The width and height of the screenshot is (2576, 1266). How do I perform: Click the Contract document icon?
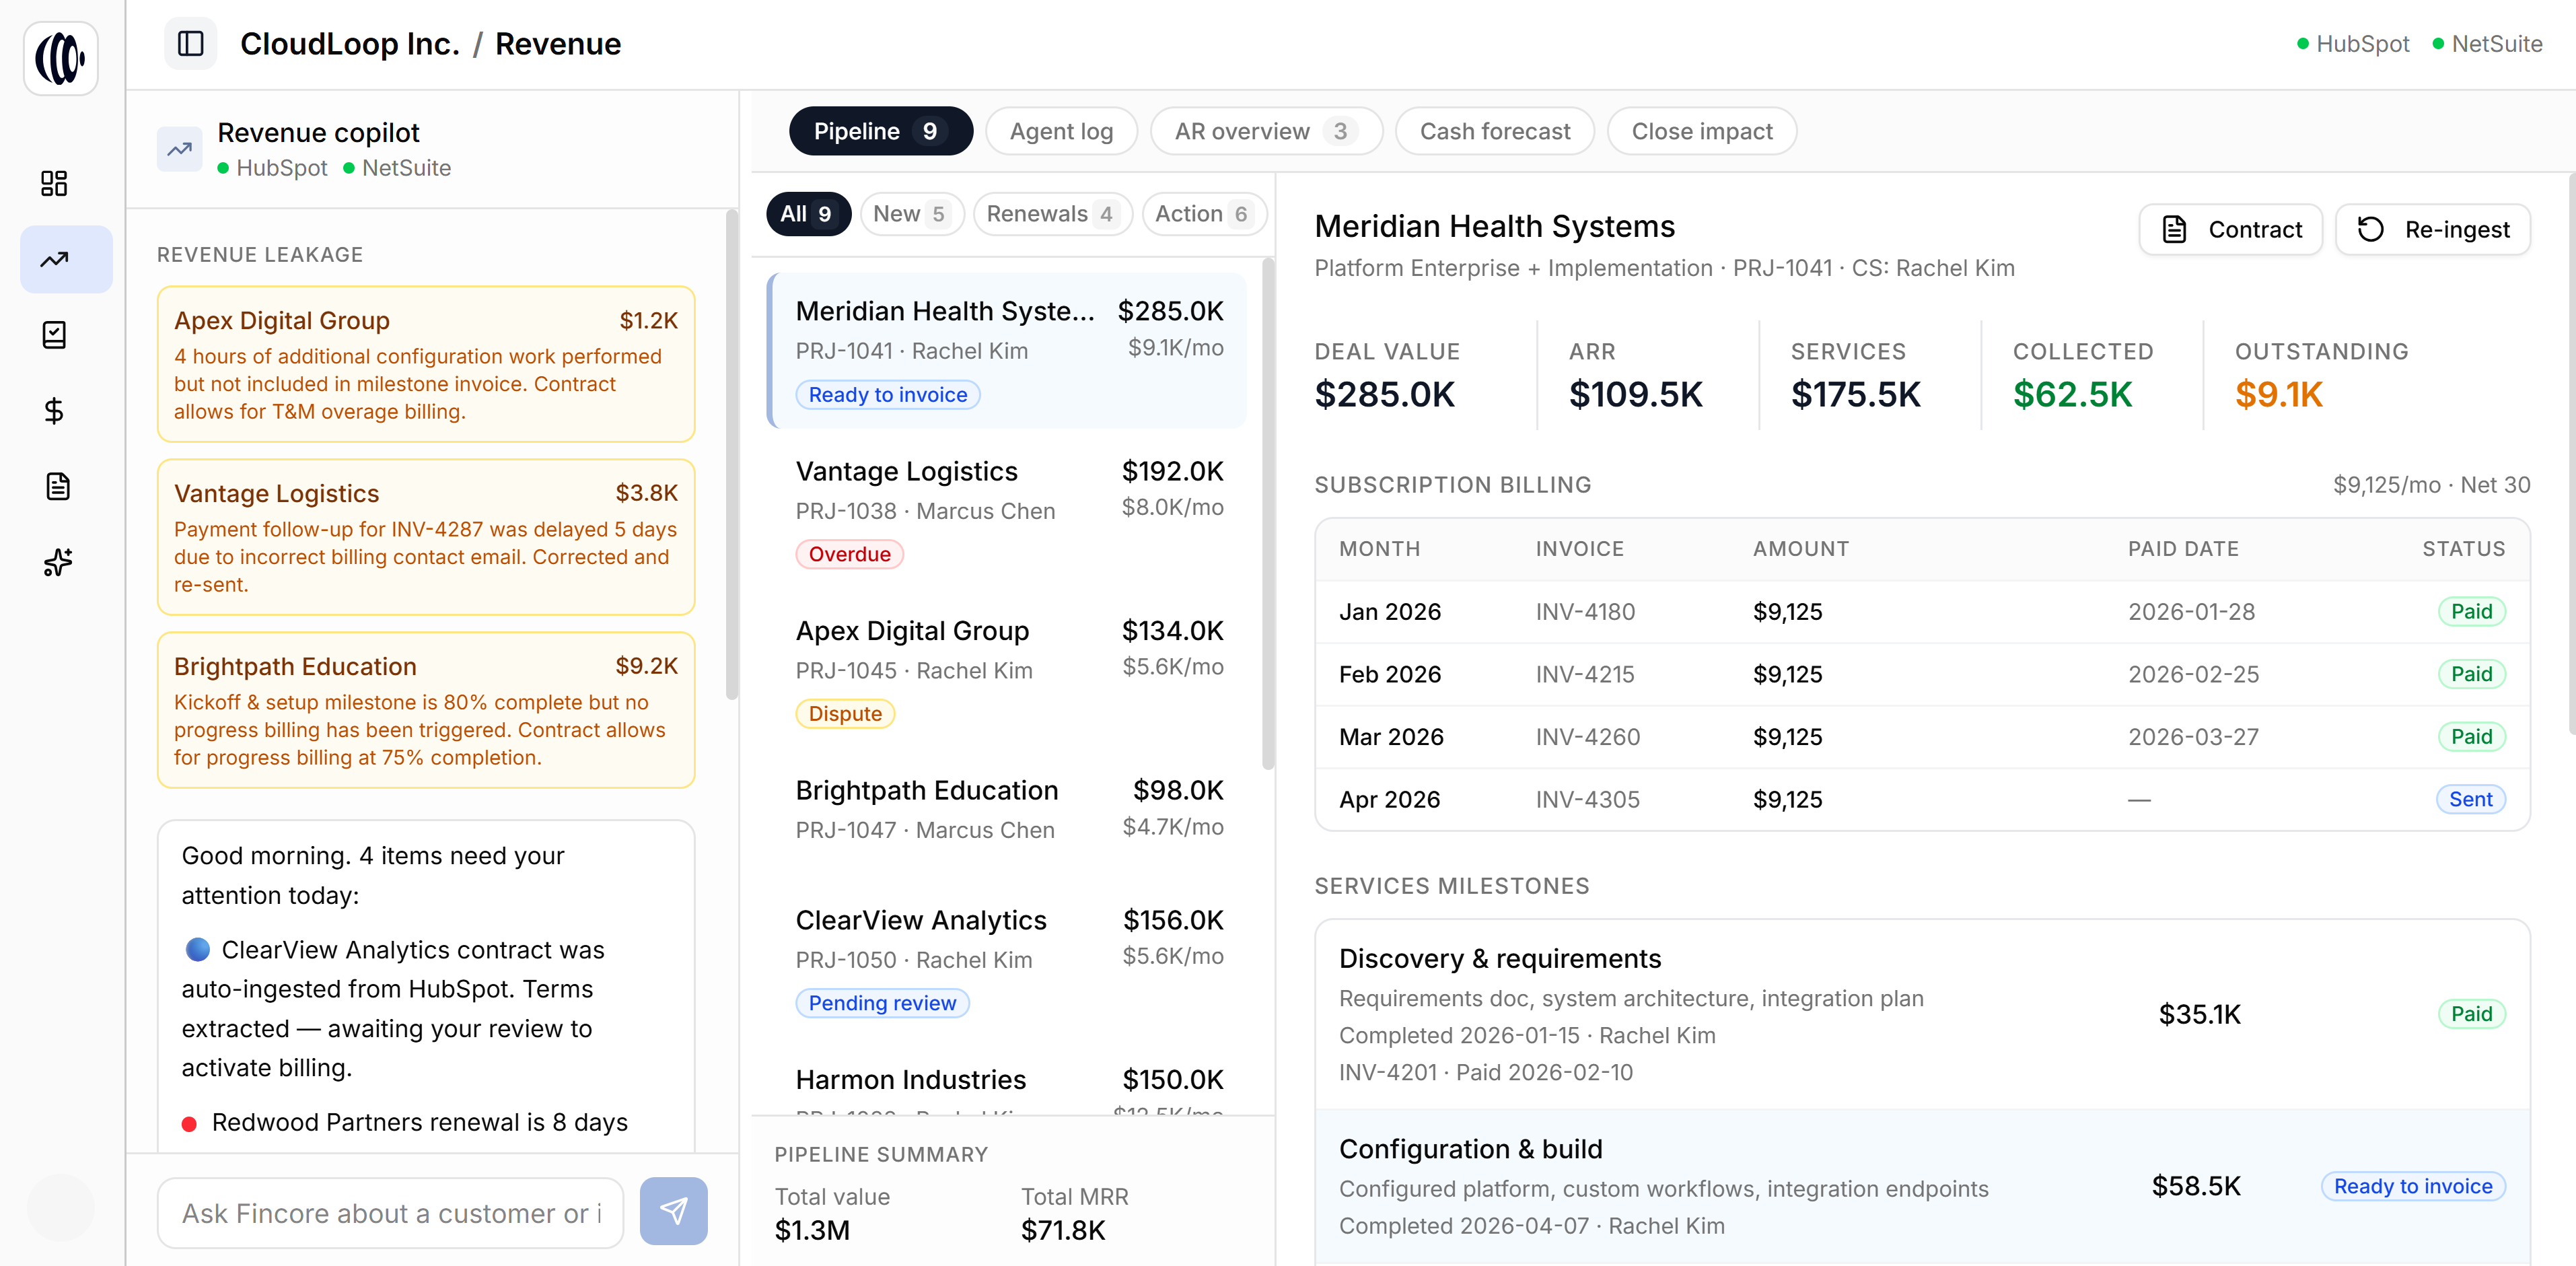point(2174,229)
